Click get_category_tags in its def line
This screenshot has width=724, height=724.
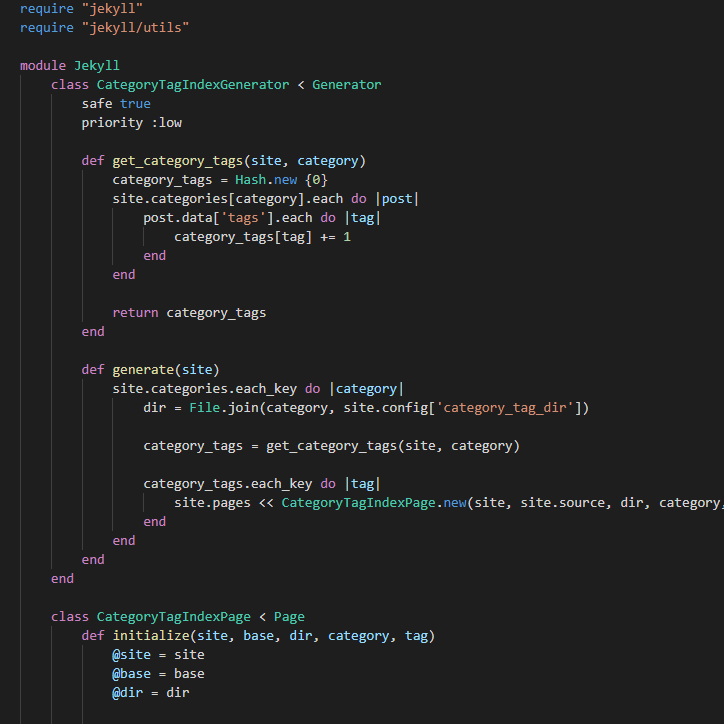(178, 161)
